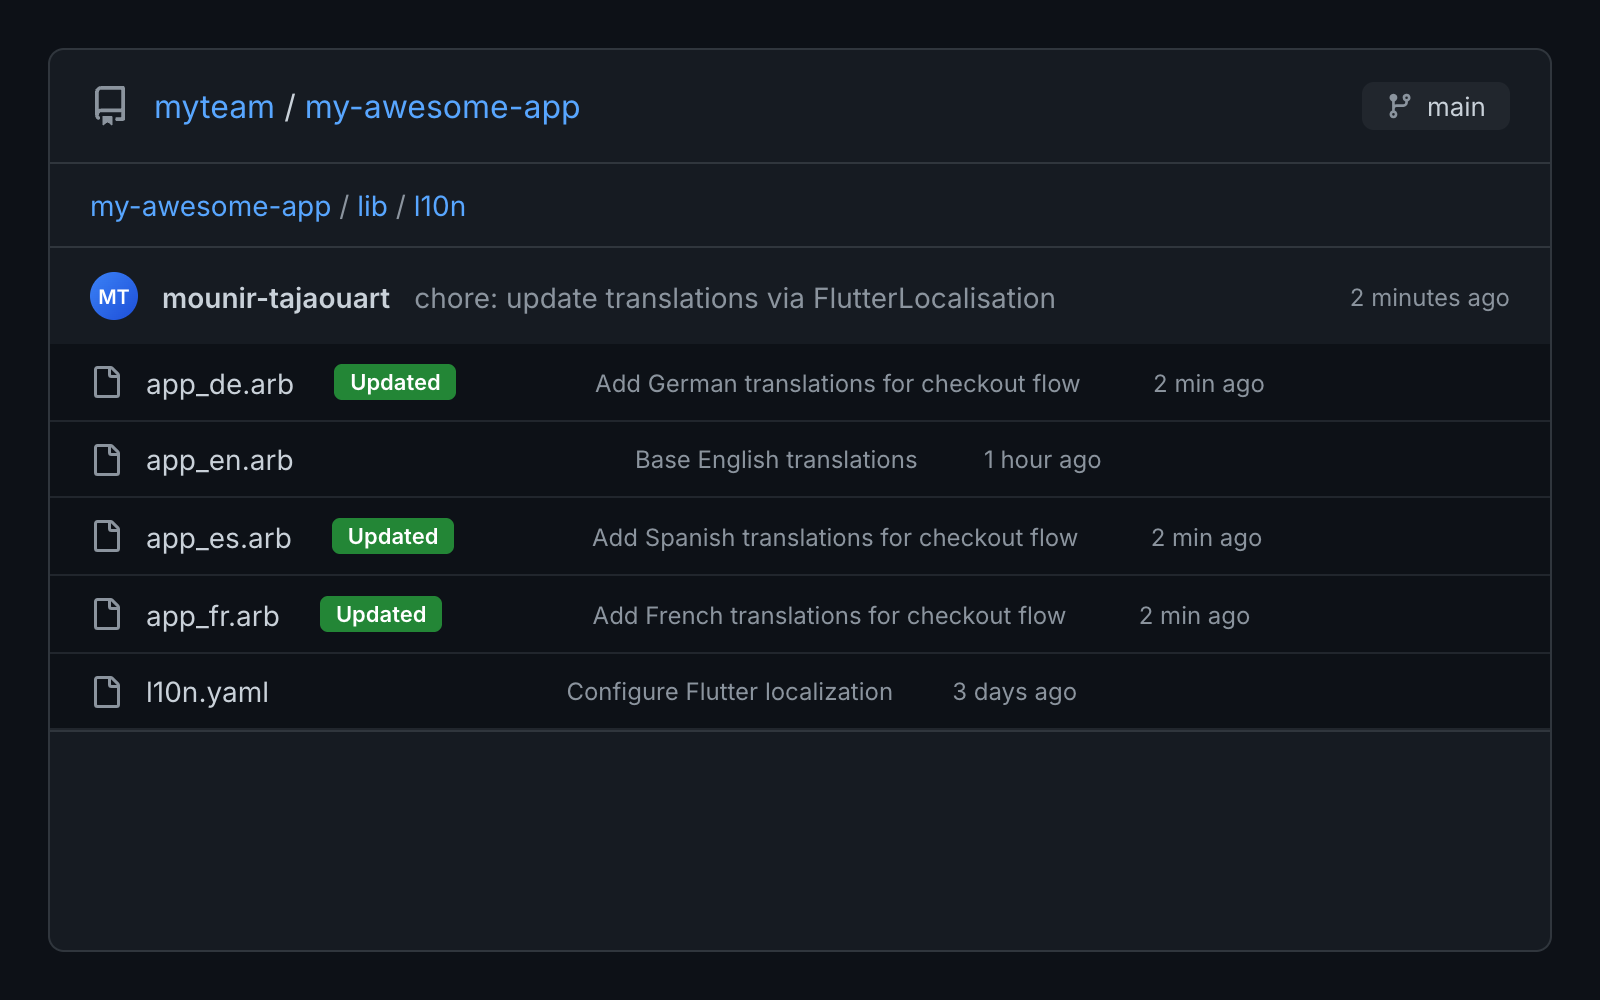
Task: Click the Updated badge on app_es.arb
Action: pyautogui.click(x=392, y=536)
